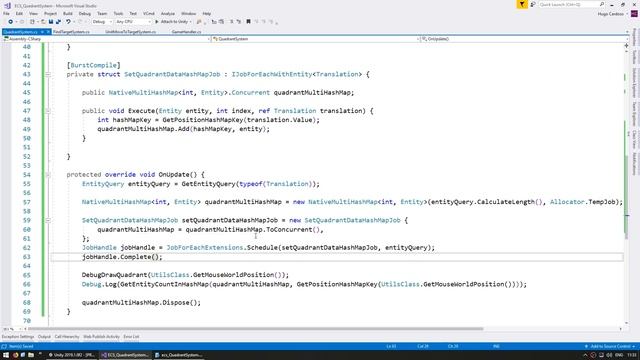The width and height of the screenshot is (640, 360).
Task: Switch to GameHandler.cs tab
Action: 186,32
